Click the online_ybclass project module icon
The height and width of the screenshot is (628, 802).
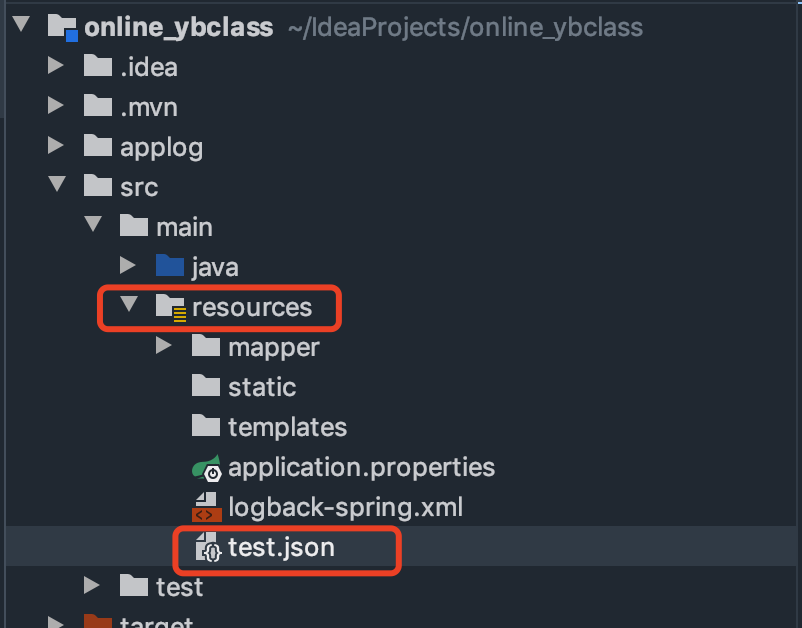(x=62, y=27)
